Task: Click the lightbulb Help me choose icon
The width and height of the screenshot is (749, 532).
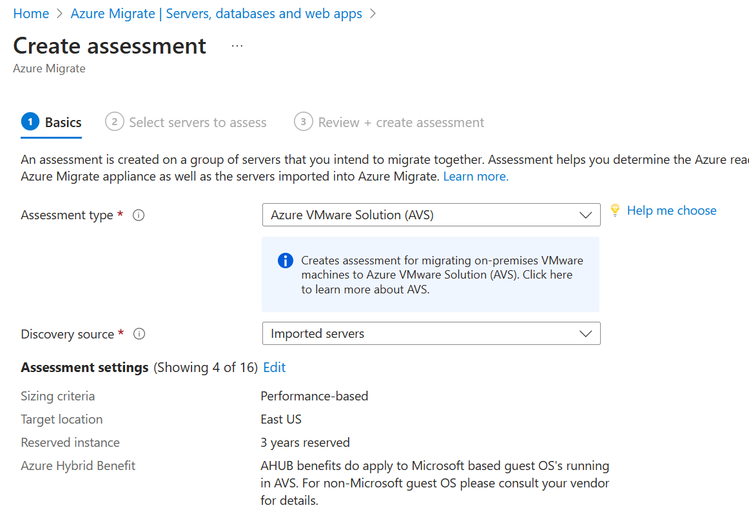Action: [x=615, y=211]
